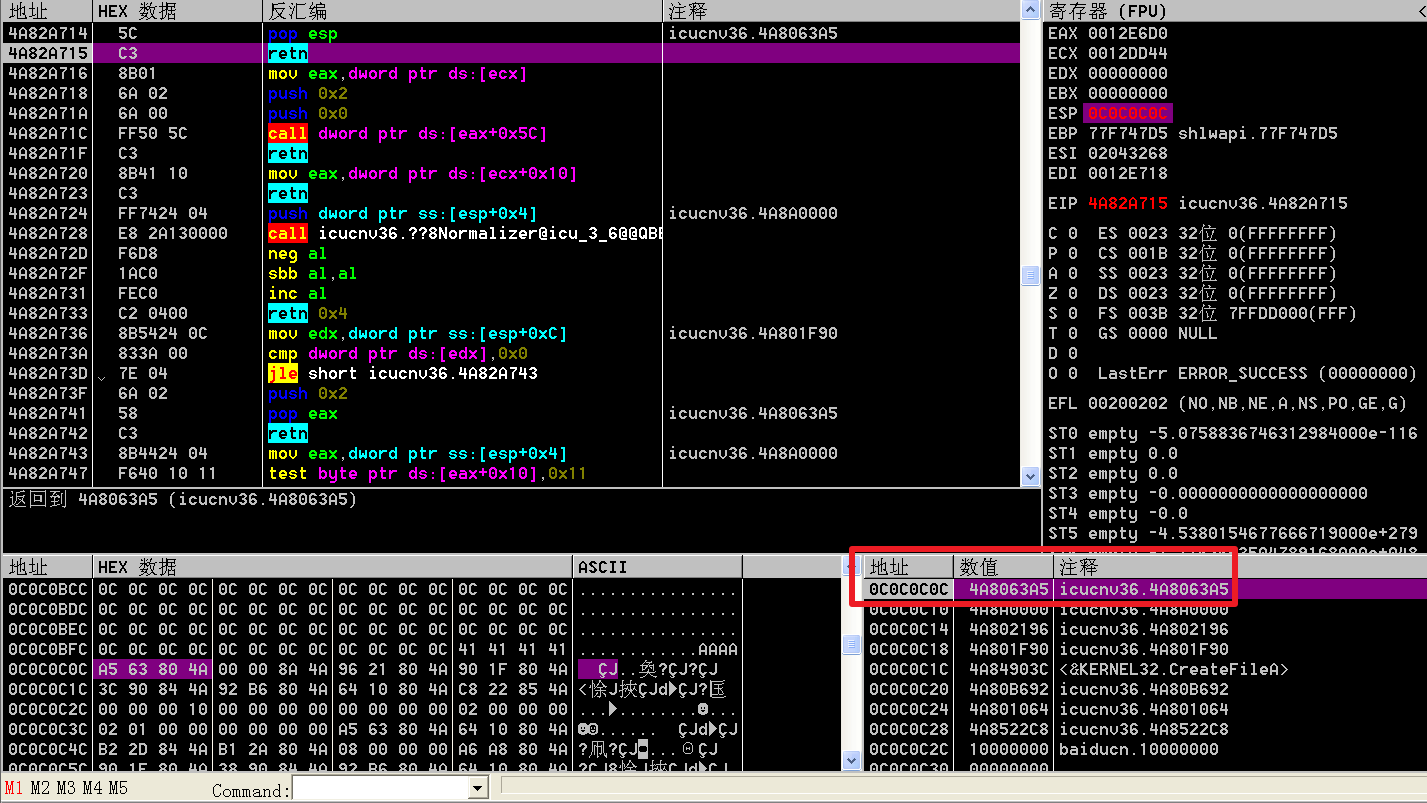Click the HEX 数据 header in disassembly pane
Image resolution: width=1427 pixels, height=803 pixels.
tap(178, 11)
